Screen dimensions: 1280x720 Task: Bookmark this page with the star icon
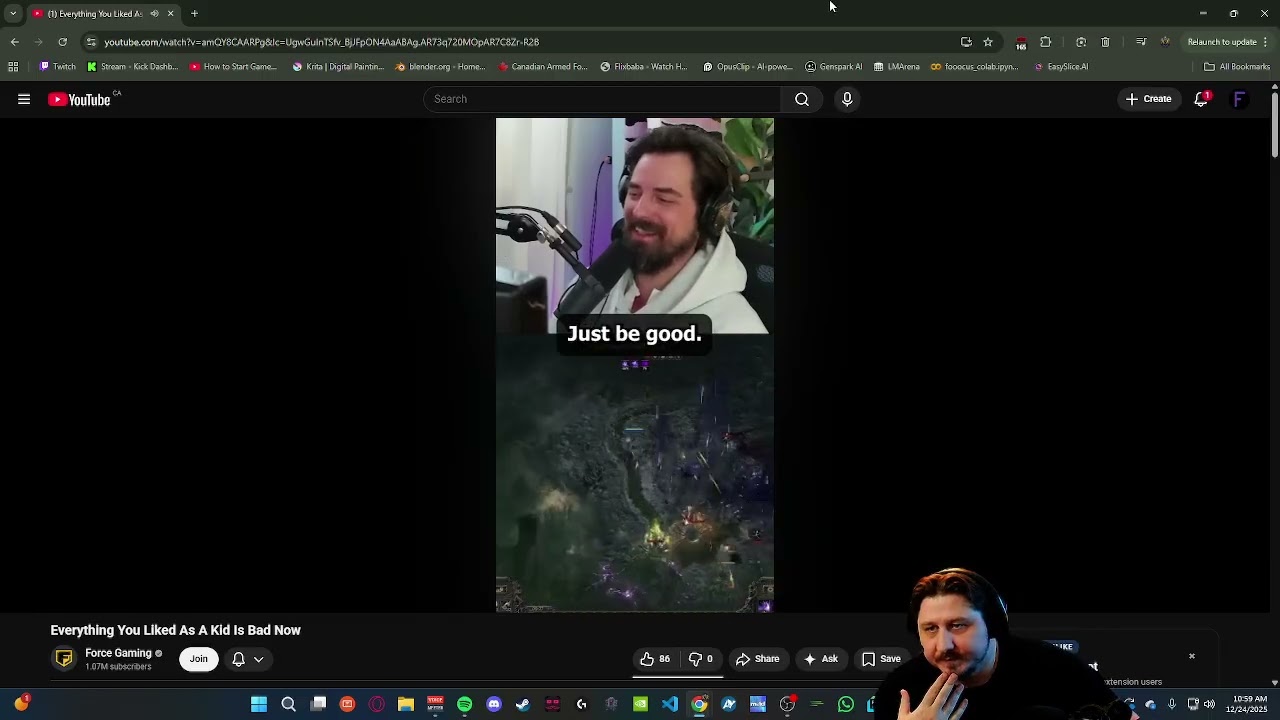click(x=988, y=42)
